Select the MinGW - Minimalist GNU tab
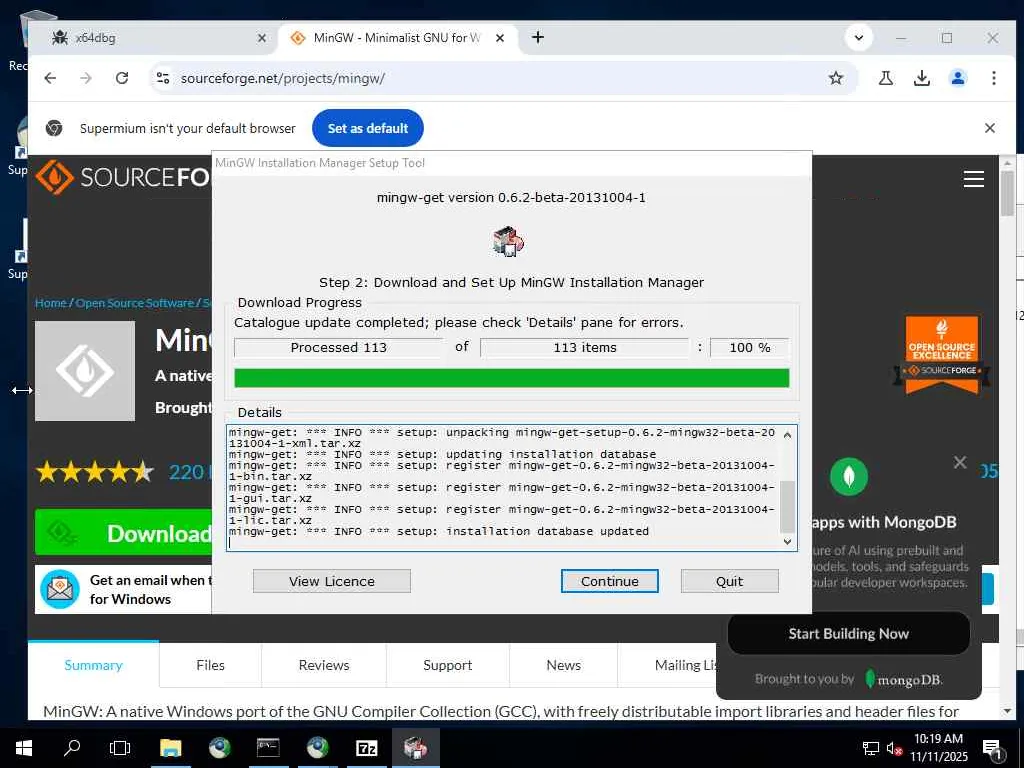 pos(398,38)
